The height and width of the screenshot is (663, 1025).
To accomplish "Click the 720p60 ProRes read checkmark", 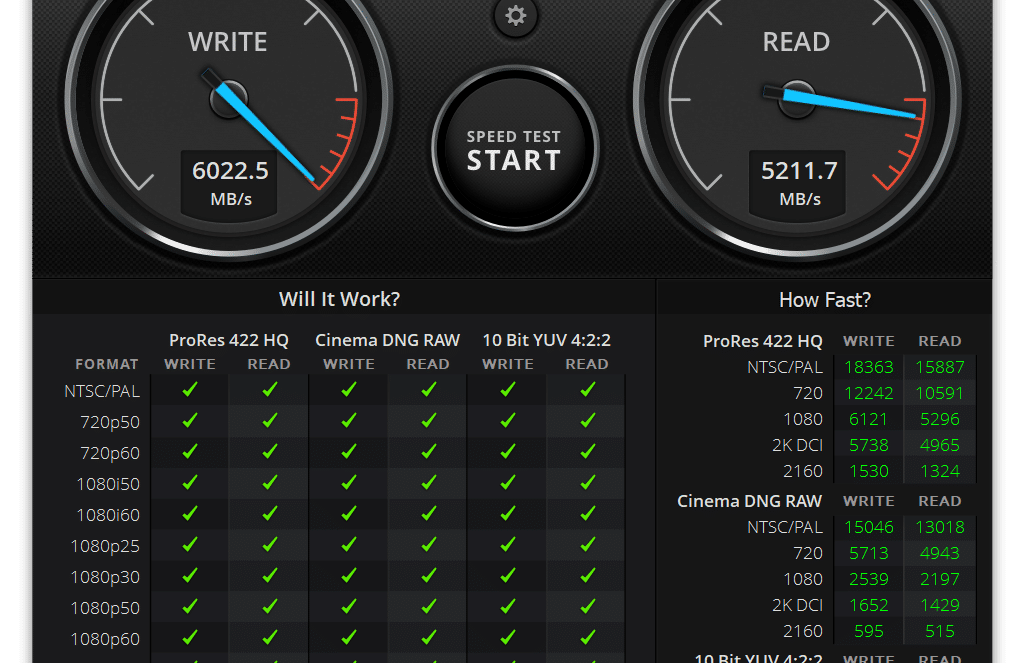I will coord(269,451).
